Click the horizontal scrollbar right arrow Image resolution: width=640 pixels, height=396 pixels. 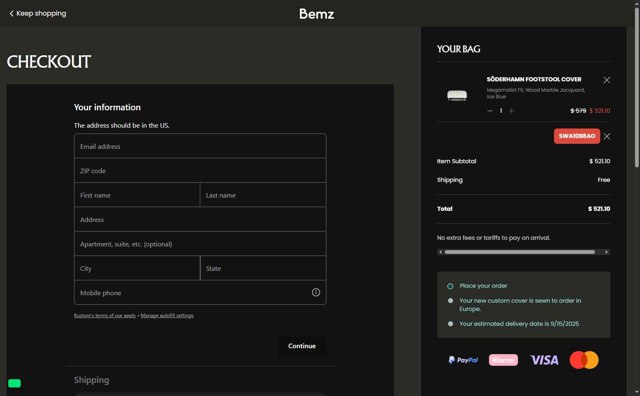coord(607,252)
